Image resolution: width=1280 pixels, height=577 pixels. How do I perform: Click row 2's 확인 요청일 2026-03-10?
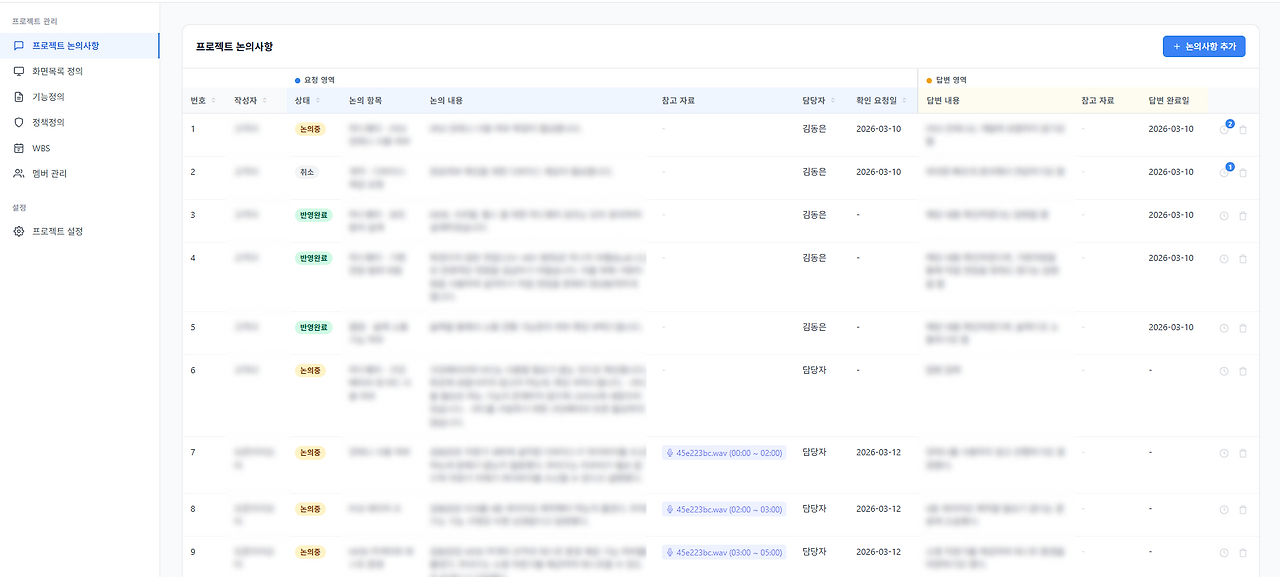[878, 172]
